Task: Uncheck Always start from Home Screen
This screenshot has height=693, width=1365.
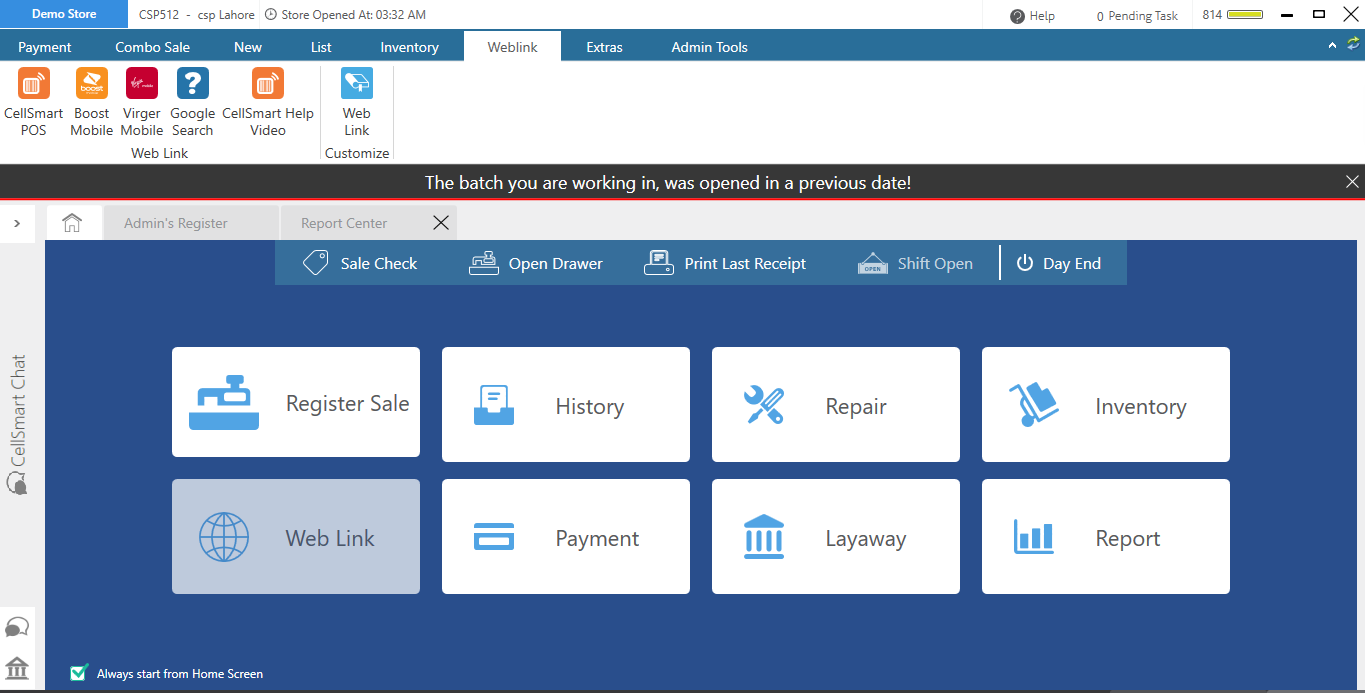Action: coord(79,673)
